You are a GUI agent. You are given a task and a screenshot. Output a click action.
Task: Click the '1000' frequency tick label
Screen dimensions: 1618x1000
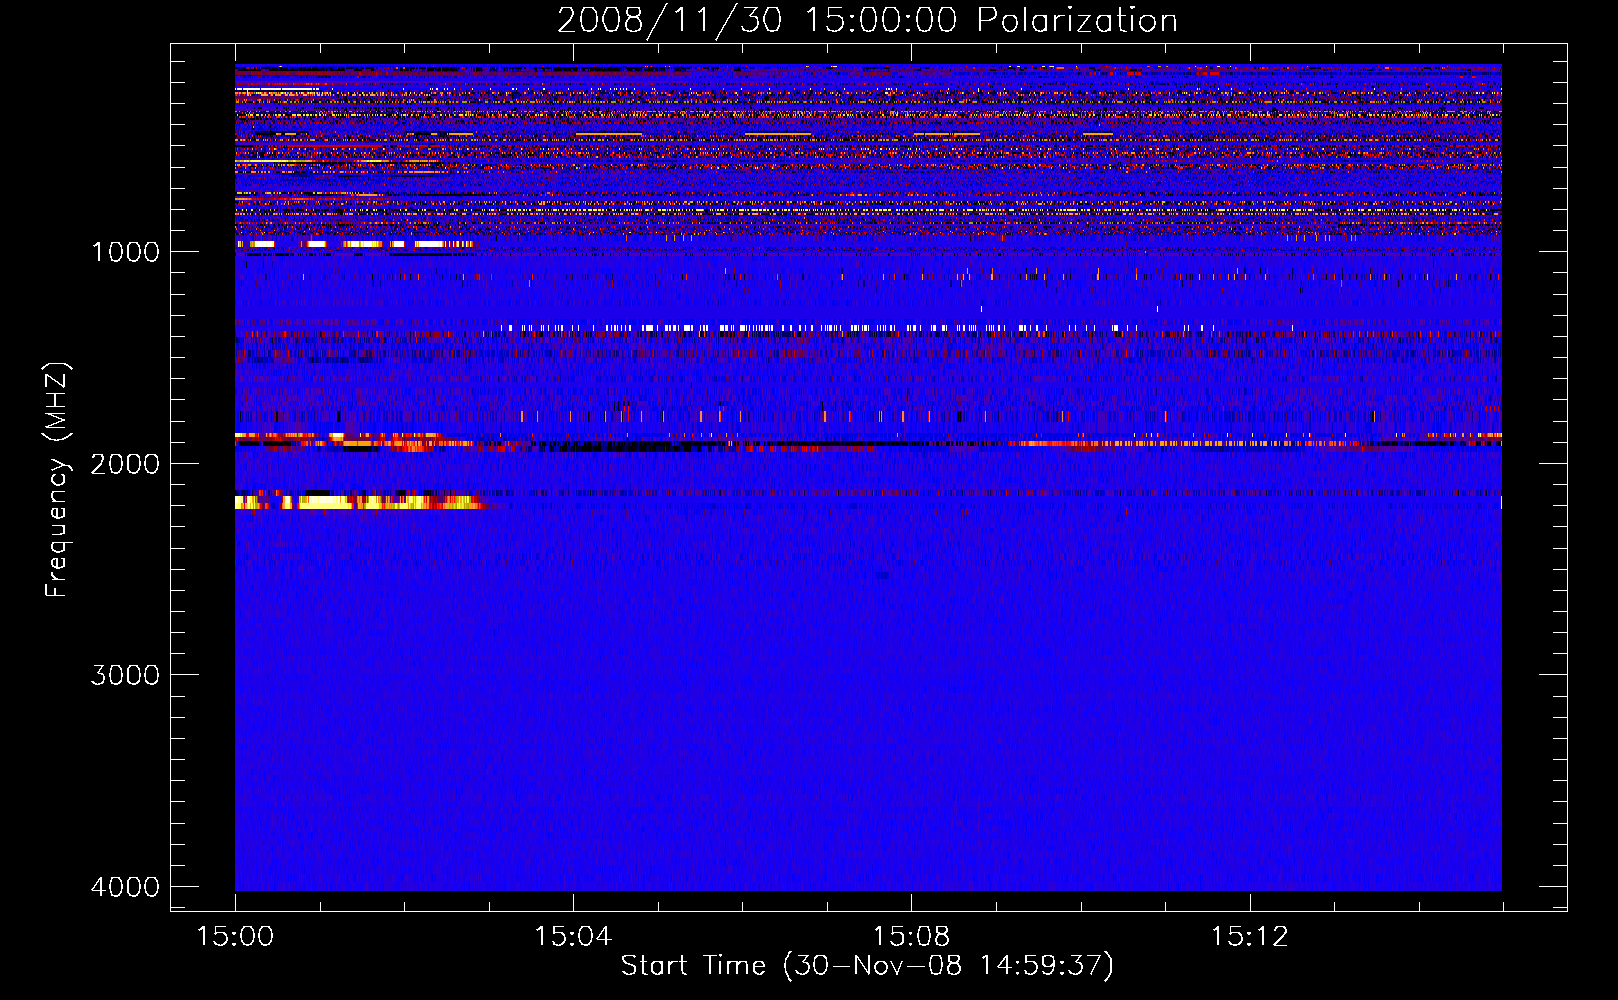[125, 251]
